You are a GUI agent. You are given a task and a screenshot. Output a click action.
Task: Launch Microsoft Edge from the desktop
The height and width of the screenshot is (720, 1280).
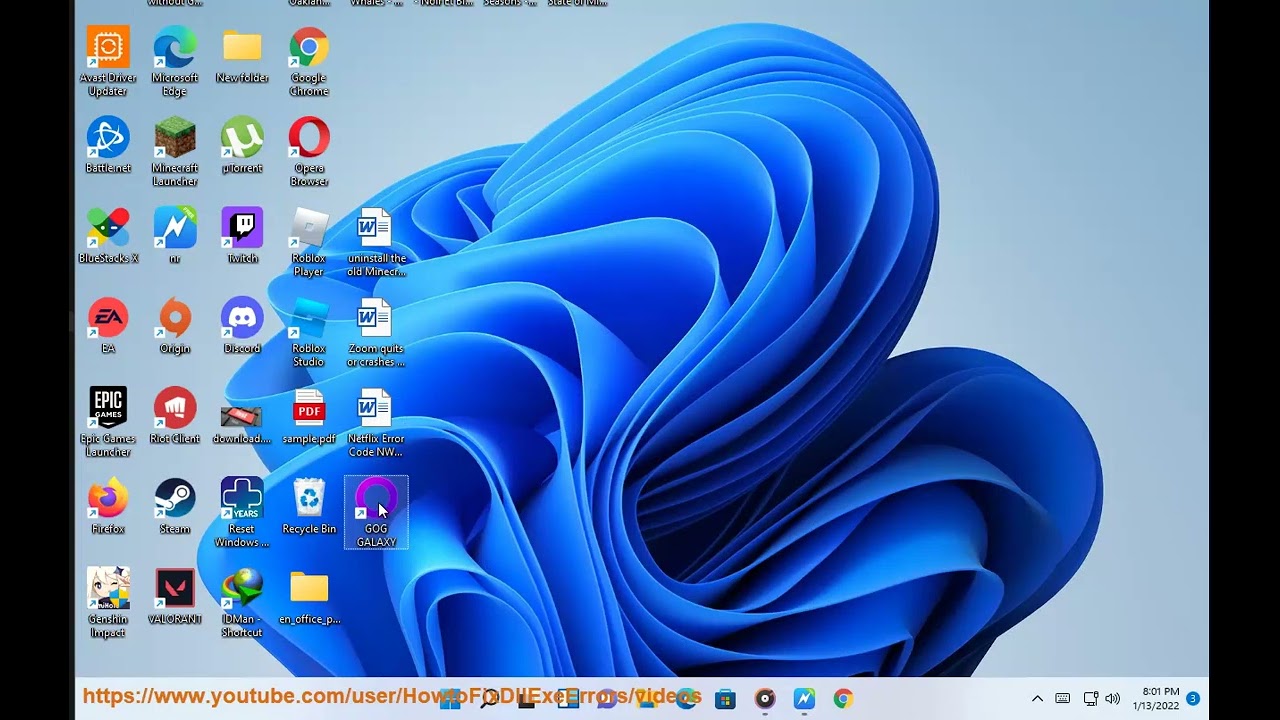(x=175, y=60)
